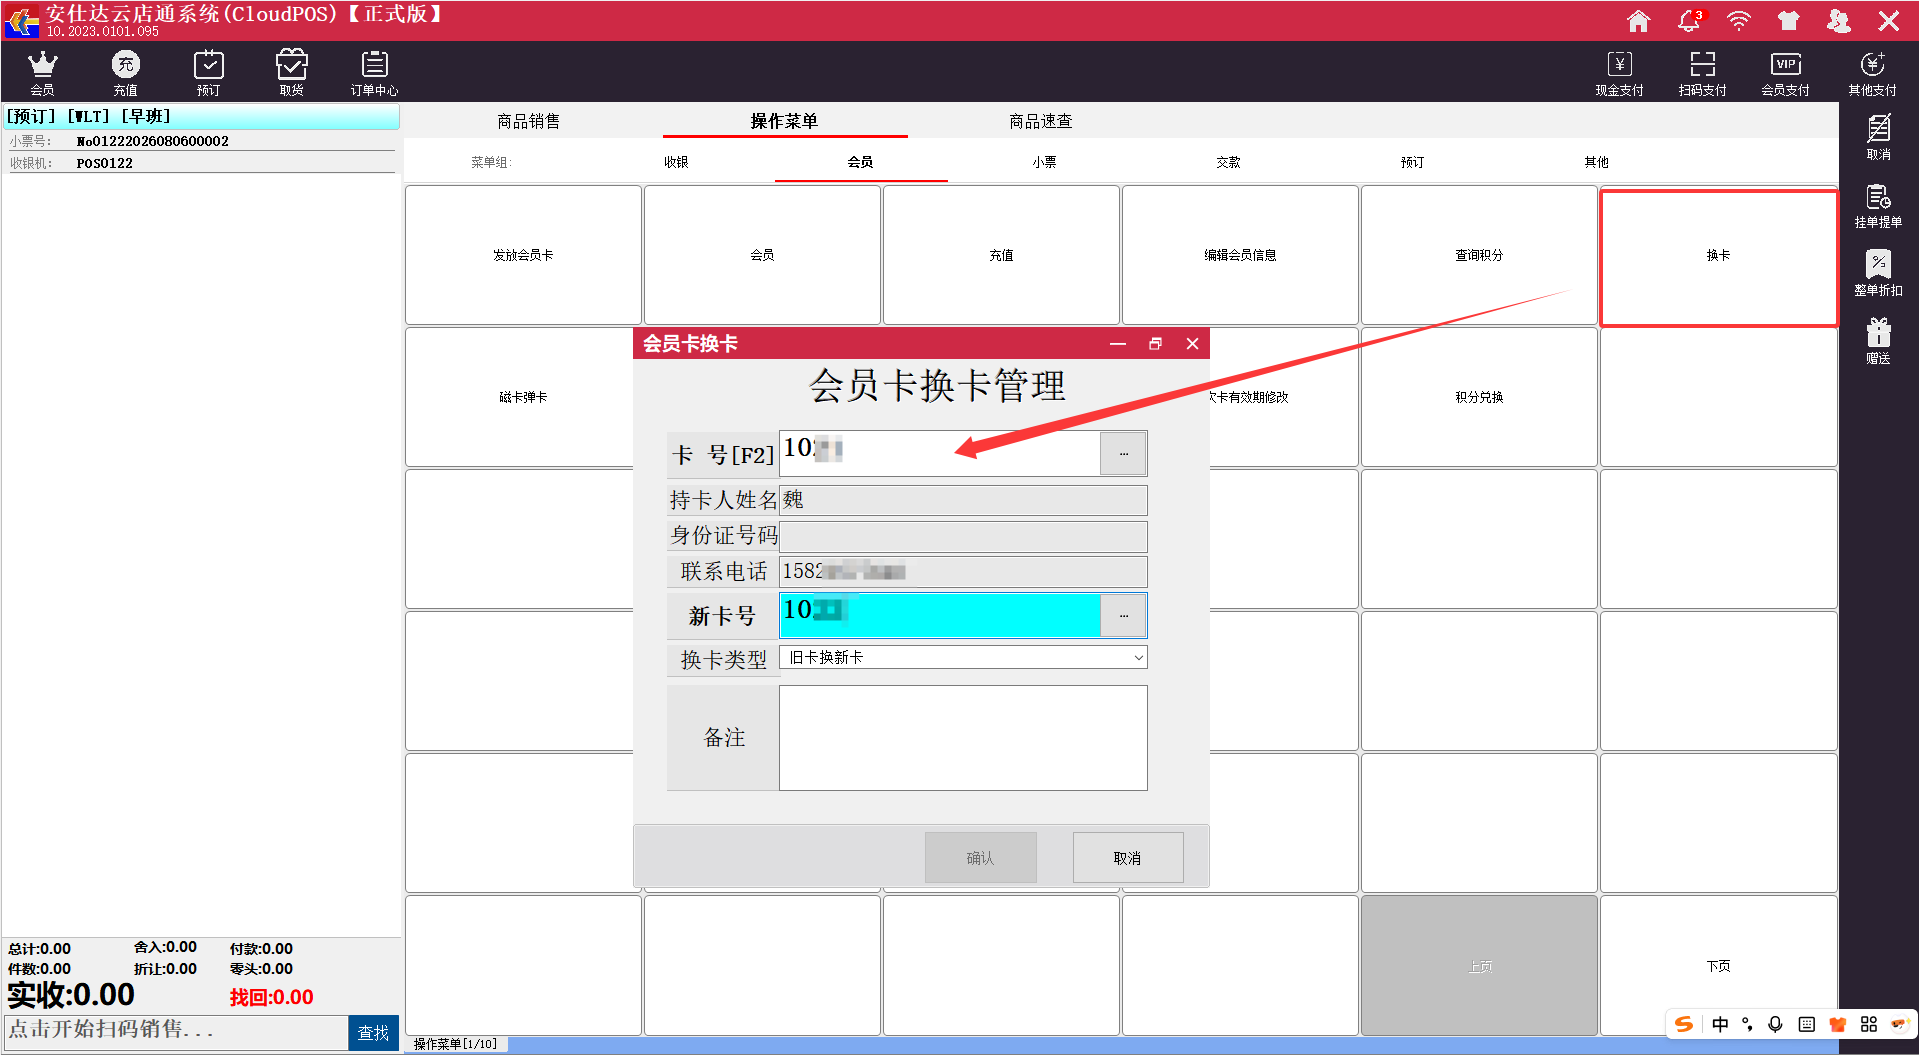Expand the 换卡类型 dropdown
This screenshot has width=1919, height=1055.
[x=1138, y=657]
